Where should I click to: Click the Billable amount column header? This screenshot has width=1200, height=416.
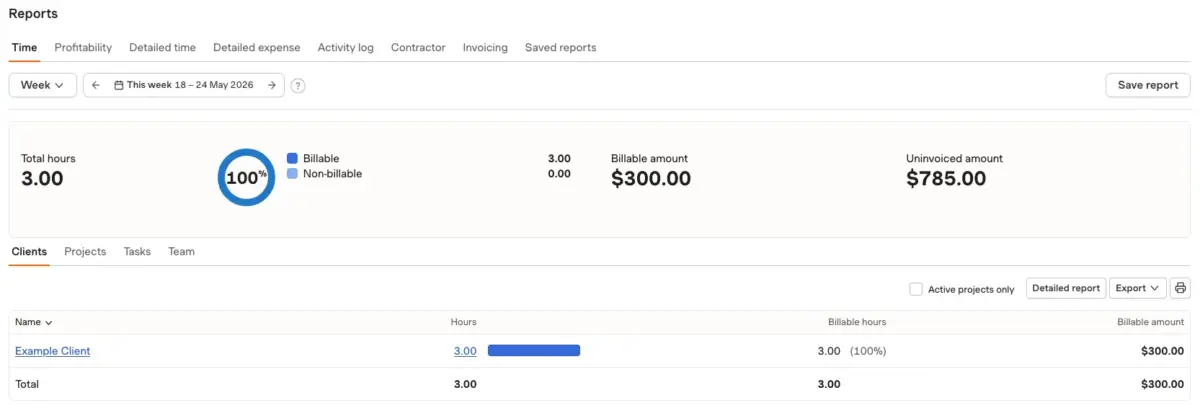(x=1151, y=322)
